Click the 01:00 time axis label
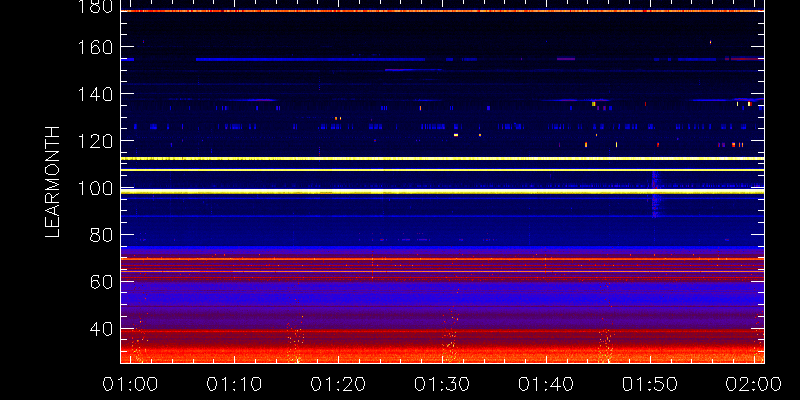800x400 pixels. point(130,384)
